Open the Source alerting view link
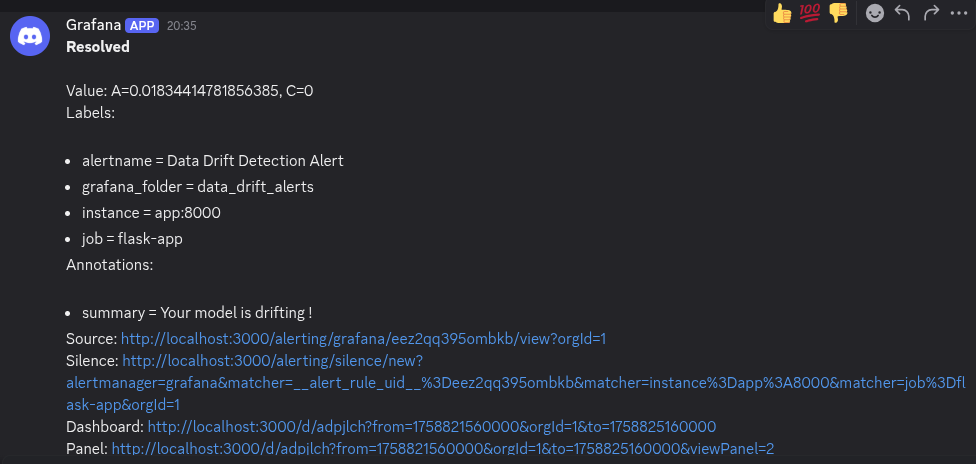Image resolution: width=976 pixels, height=464 pixels. click(x=363, y=339)
